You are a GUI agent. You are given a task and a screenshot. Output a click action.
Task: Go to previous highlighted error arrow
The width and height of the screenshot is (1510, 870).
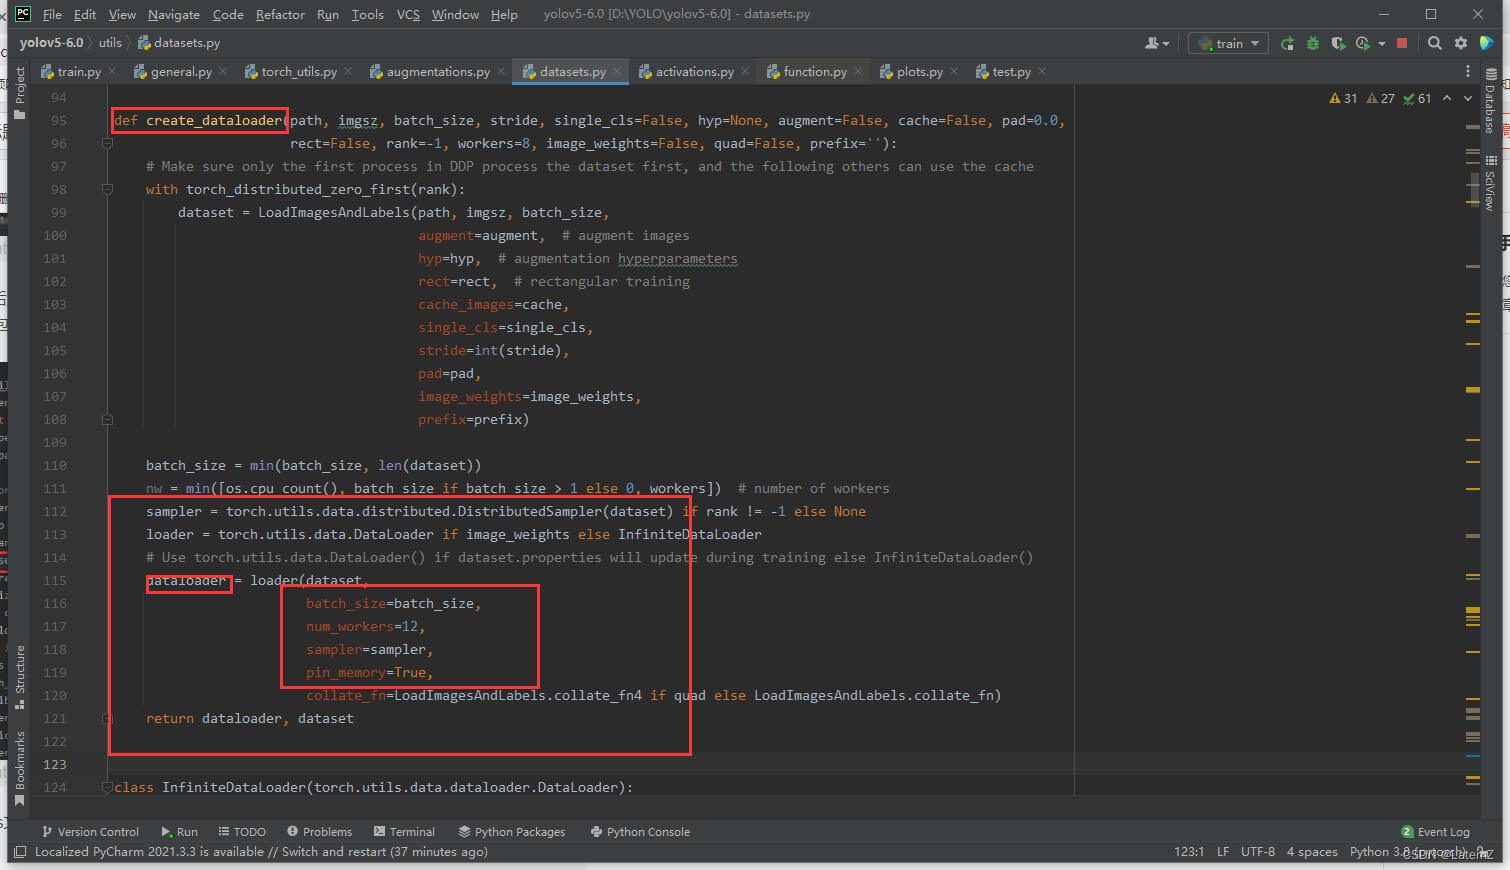pos(1447,98)
